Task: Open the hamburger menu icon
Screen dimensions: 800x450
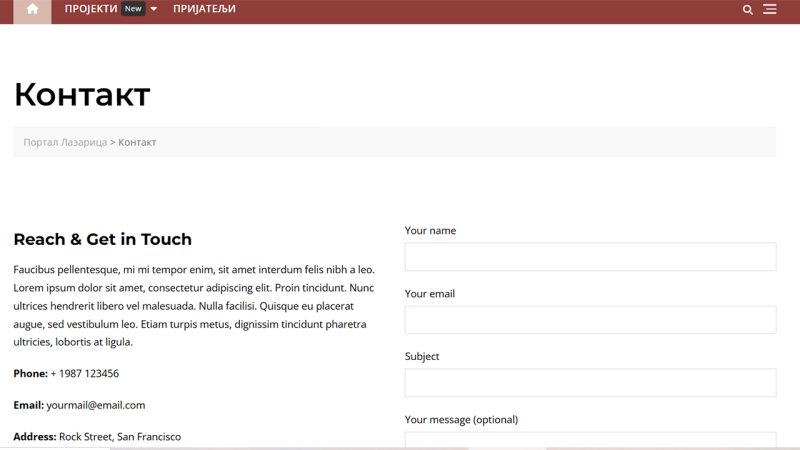Action: 770,10
